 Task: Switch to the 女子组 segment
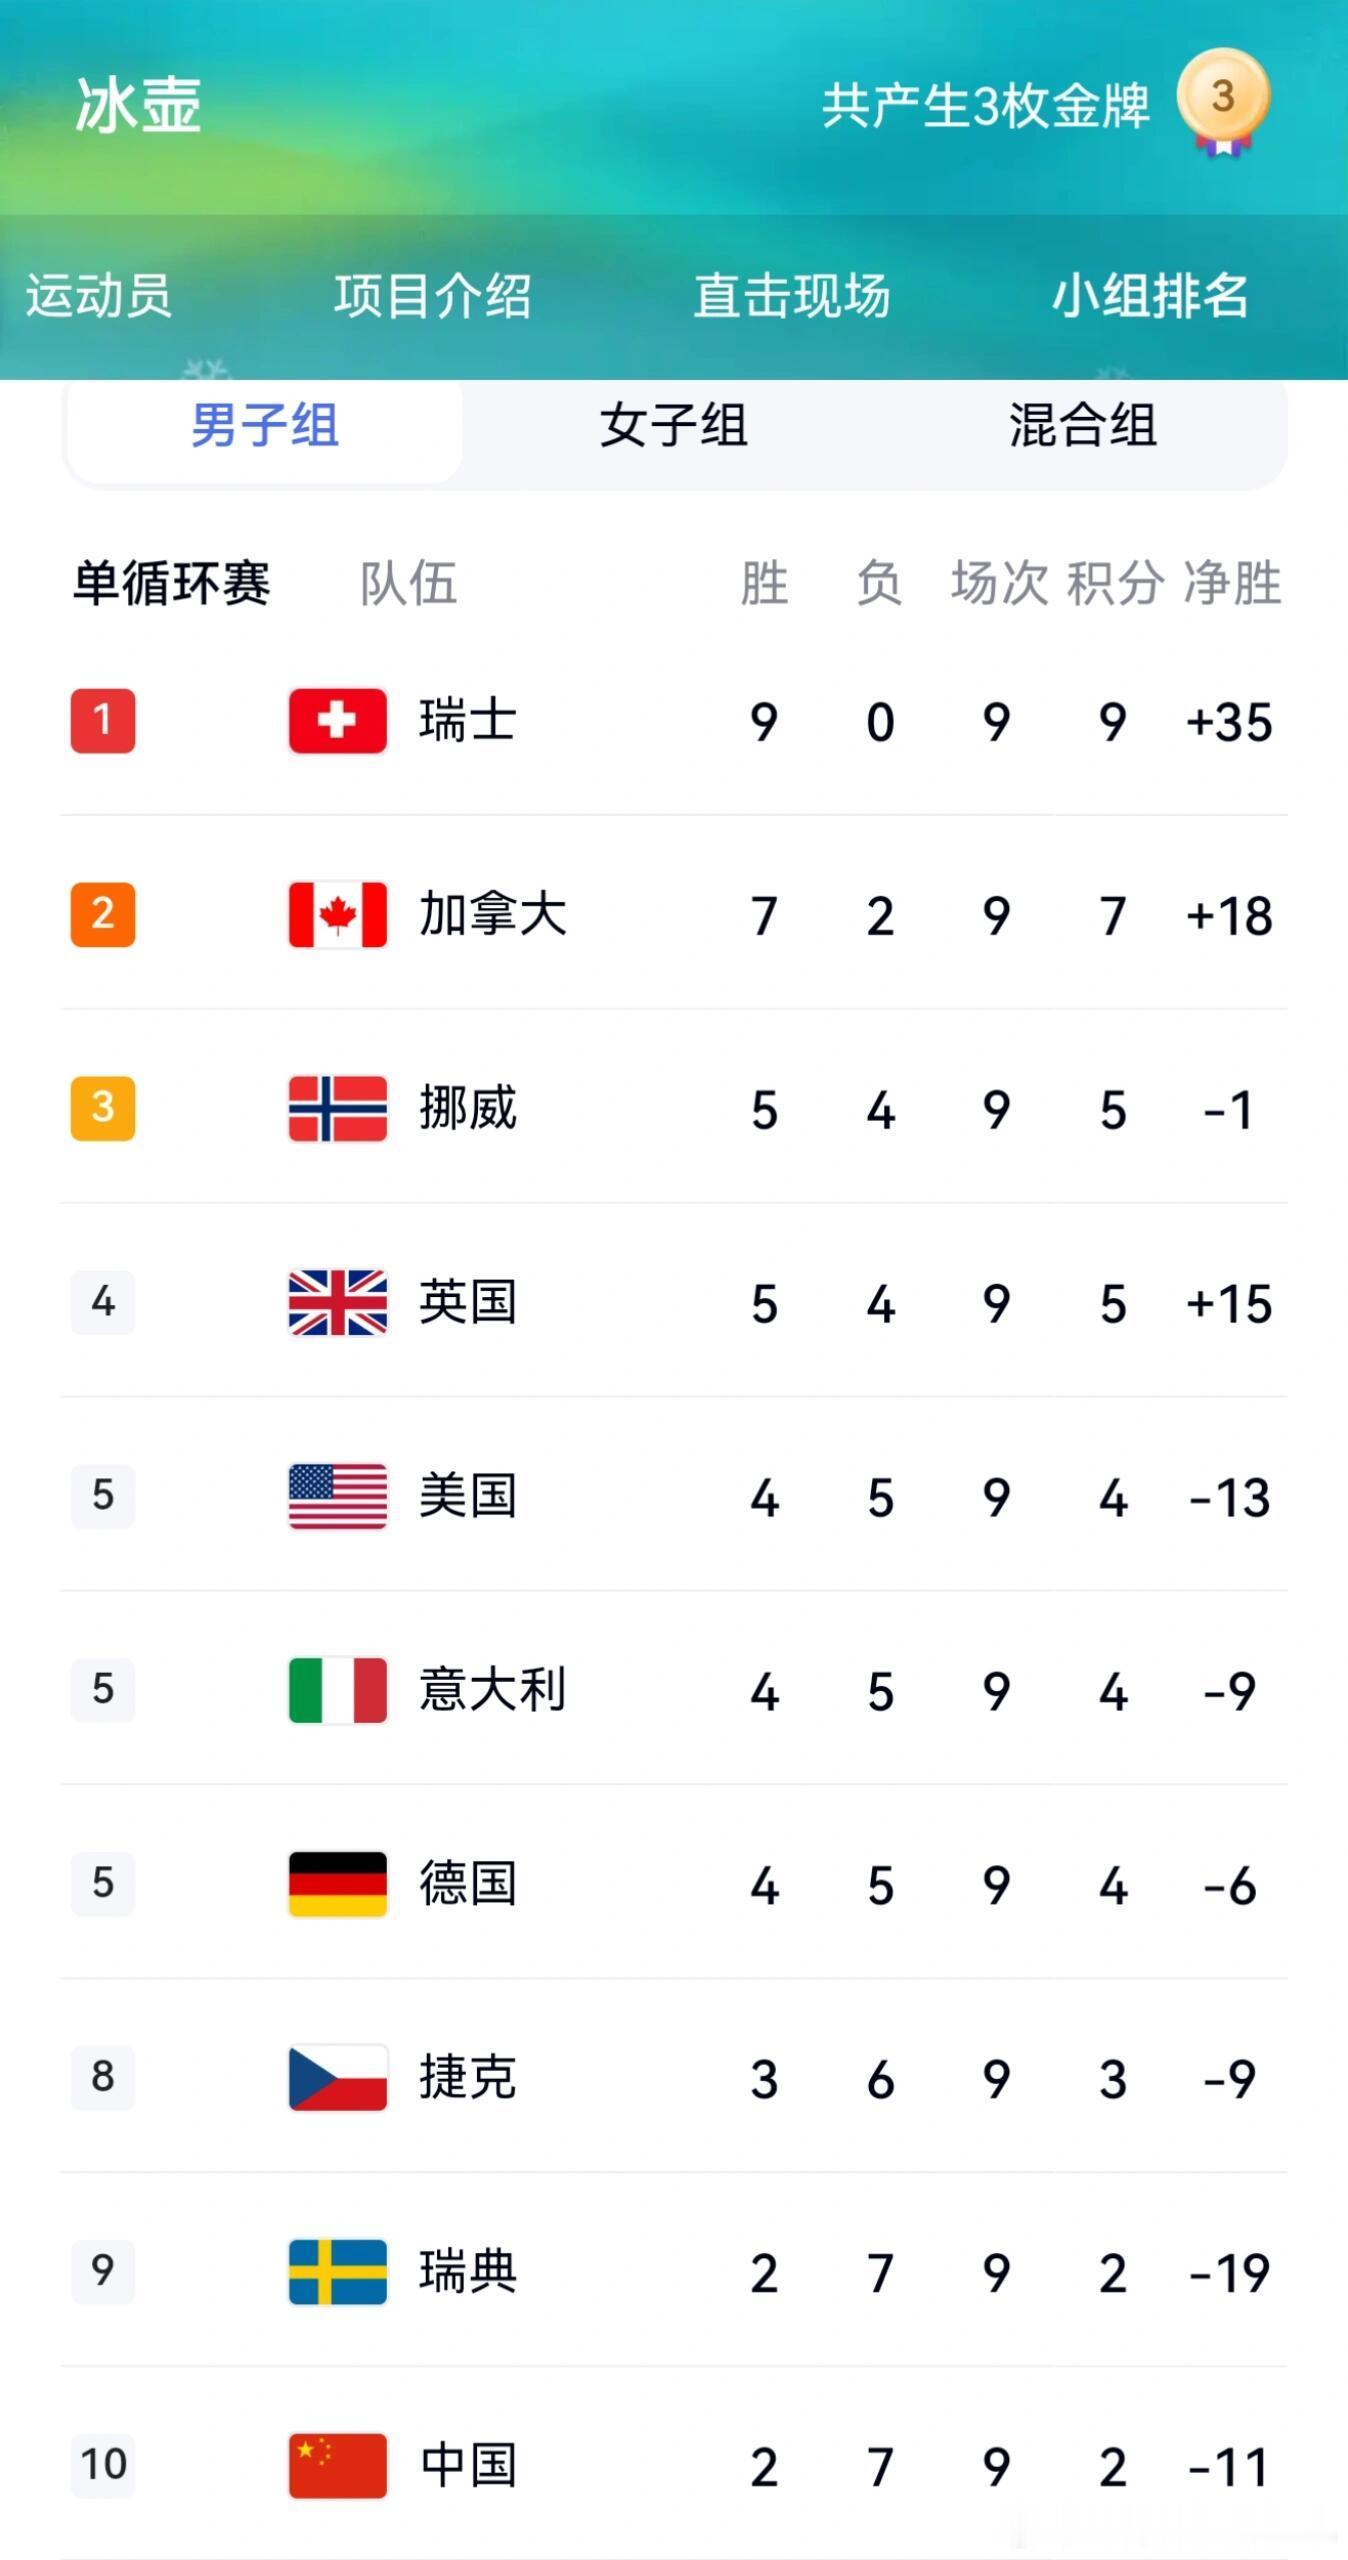click(673, 426)
